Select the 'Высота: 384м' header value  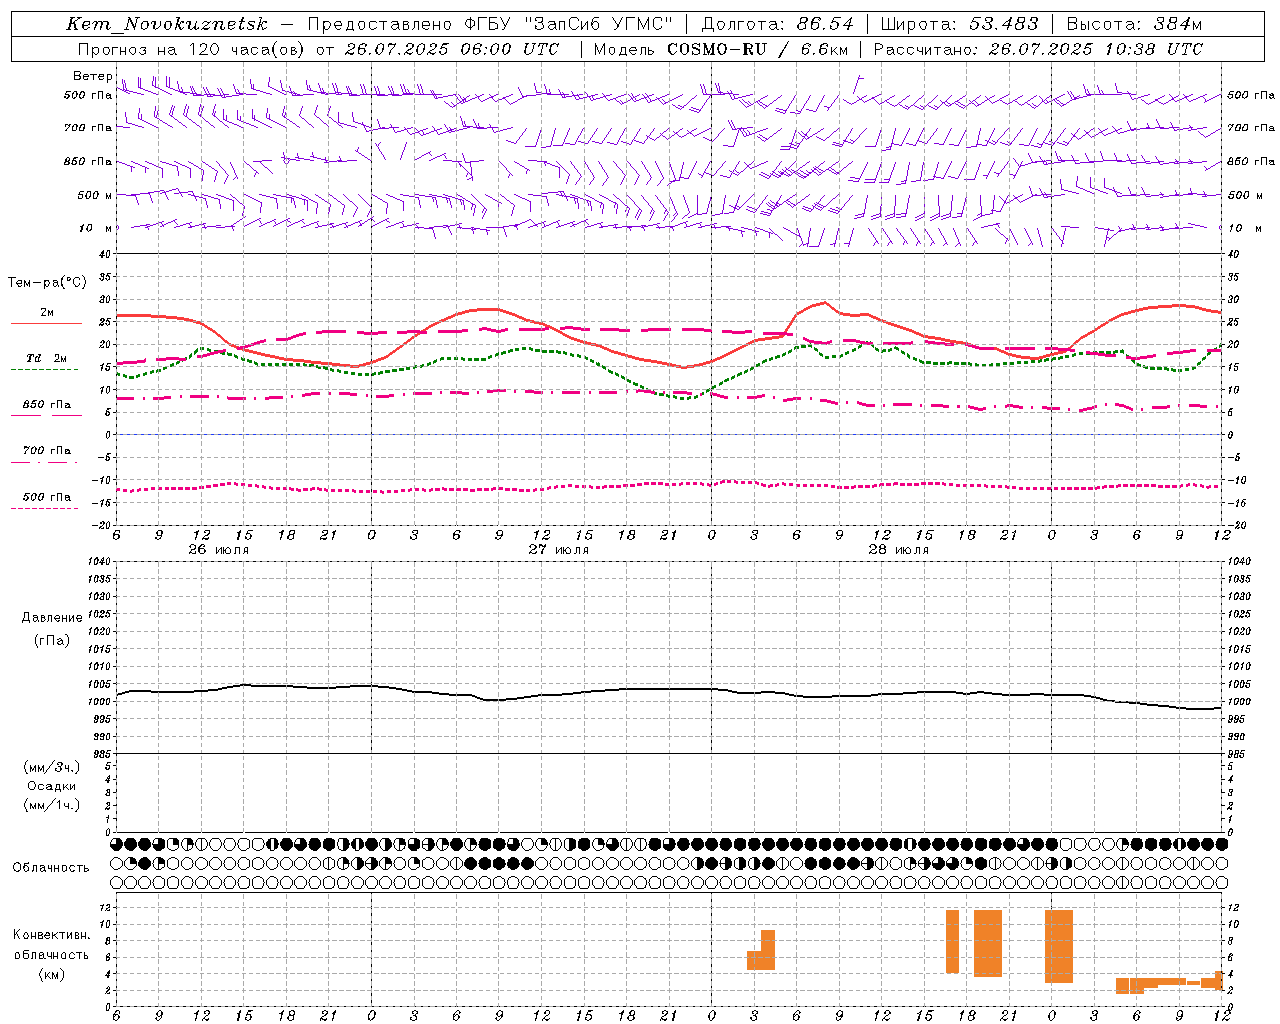pyautogui.click(x=1134, y=24)
